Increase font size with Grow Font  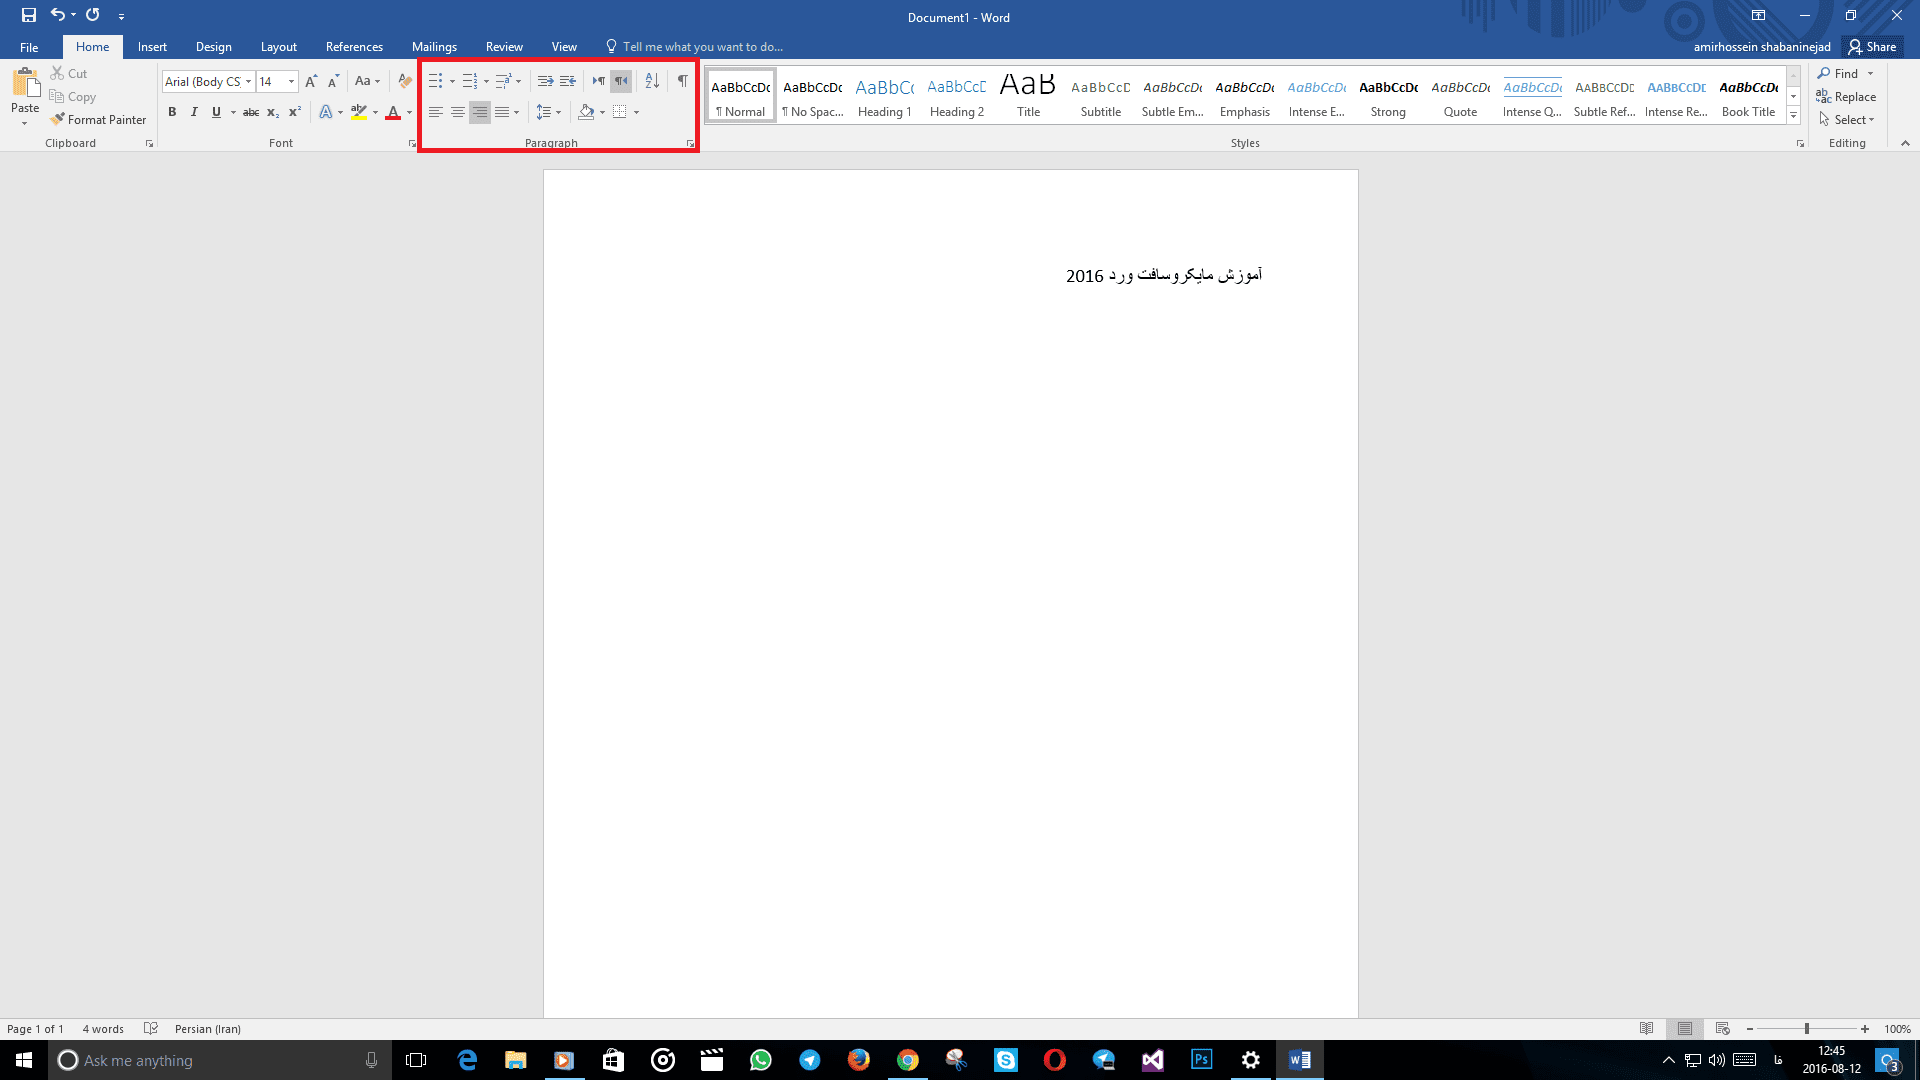311,81
